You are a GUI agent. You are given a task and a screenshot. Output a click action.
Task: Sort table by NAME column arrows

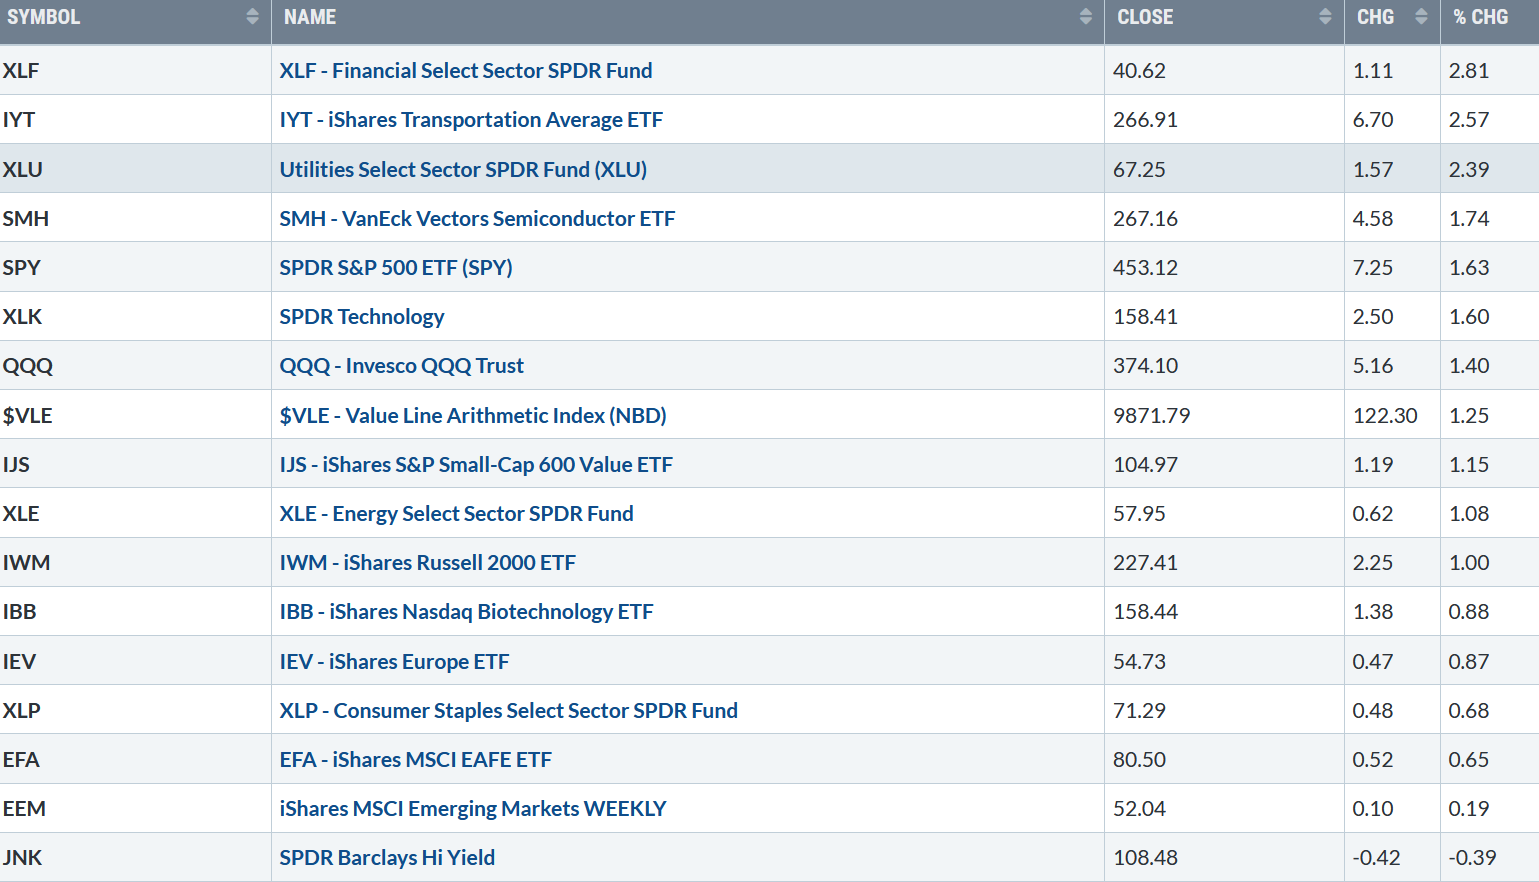click(x=1086, y=17)
